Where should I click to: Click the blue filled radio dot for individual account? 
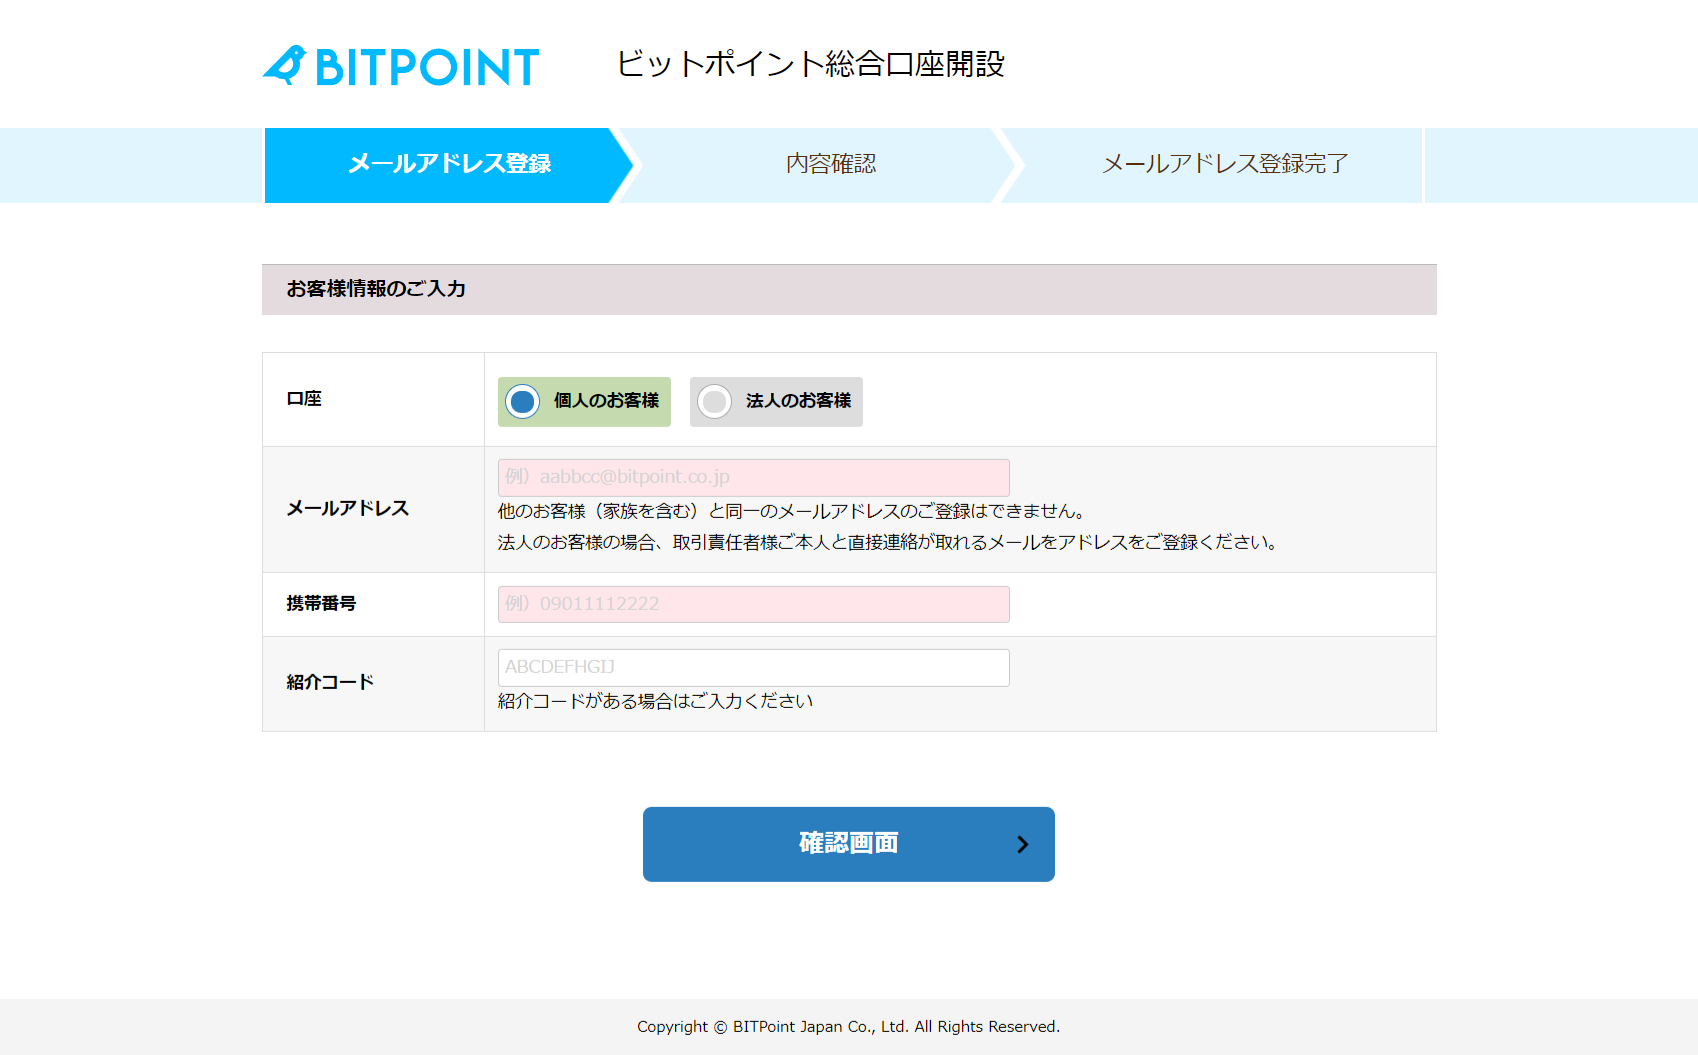click(x=522, y=402)
